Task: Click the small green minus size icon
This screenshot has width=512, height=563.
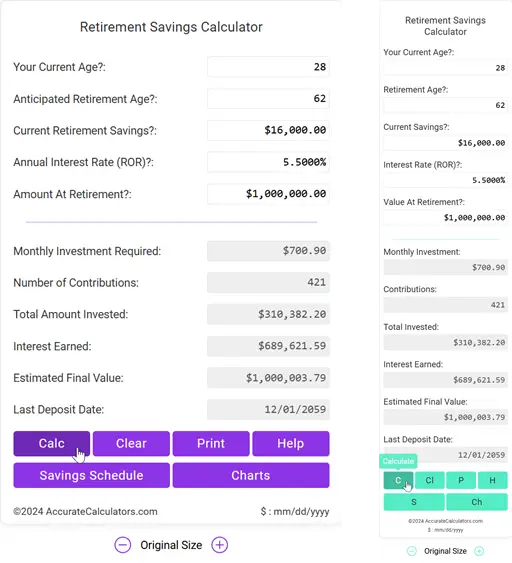Action: [412, 551]
